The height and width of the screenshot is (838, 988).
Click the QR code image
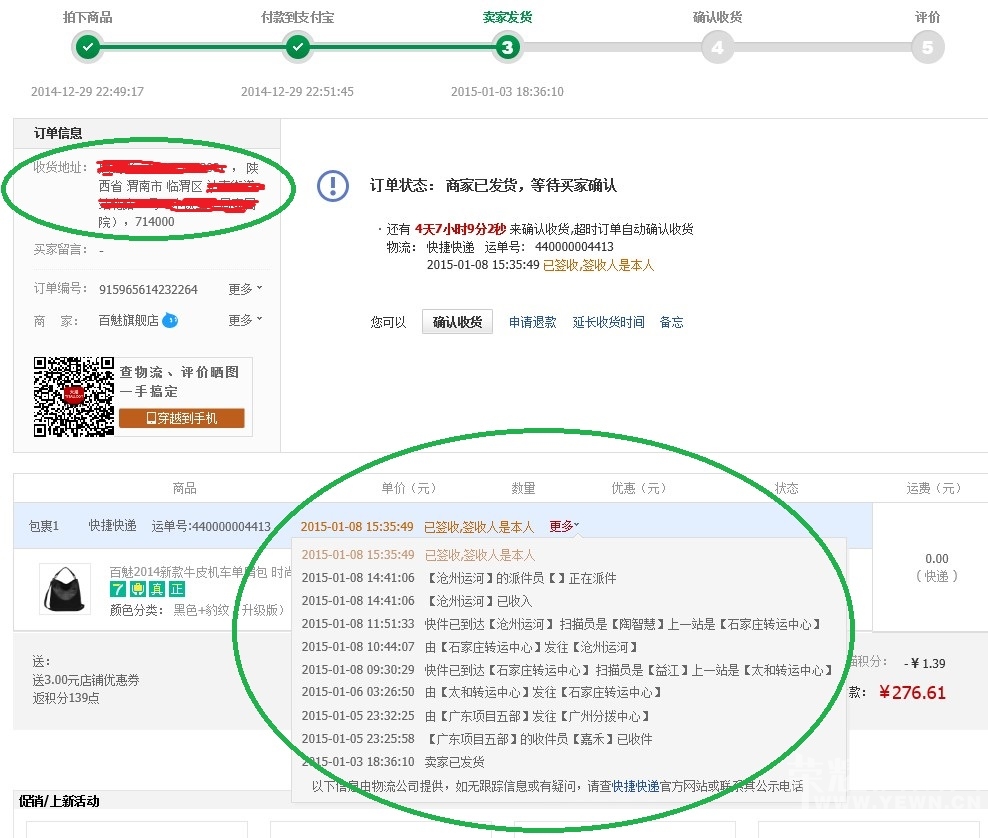pyautogui.click(x=73, y=397)
